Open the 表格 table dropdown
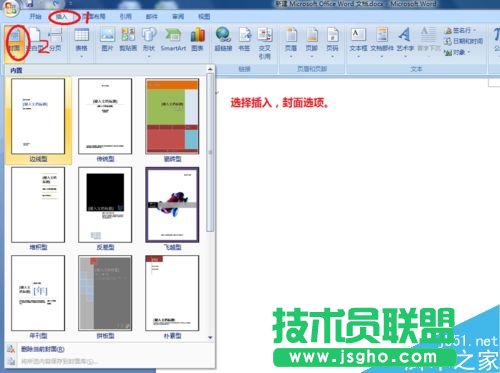500x373 pixels. pos(81,43)
